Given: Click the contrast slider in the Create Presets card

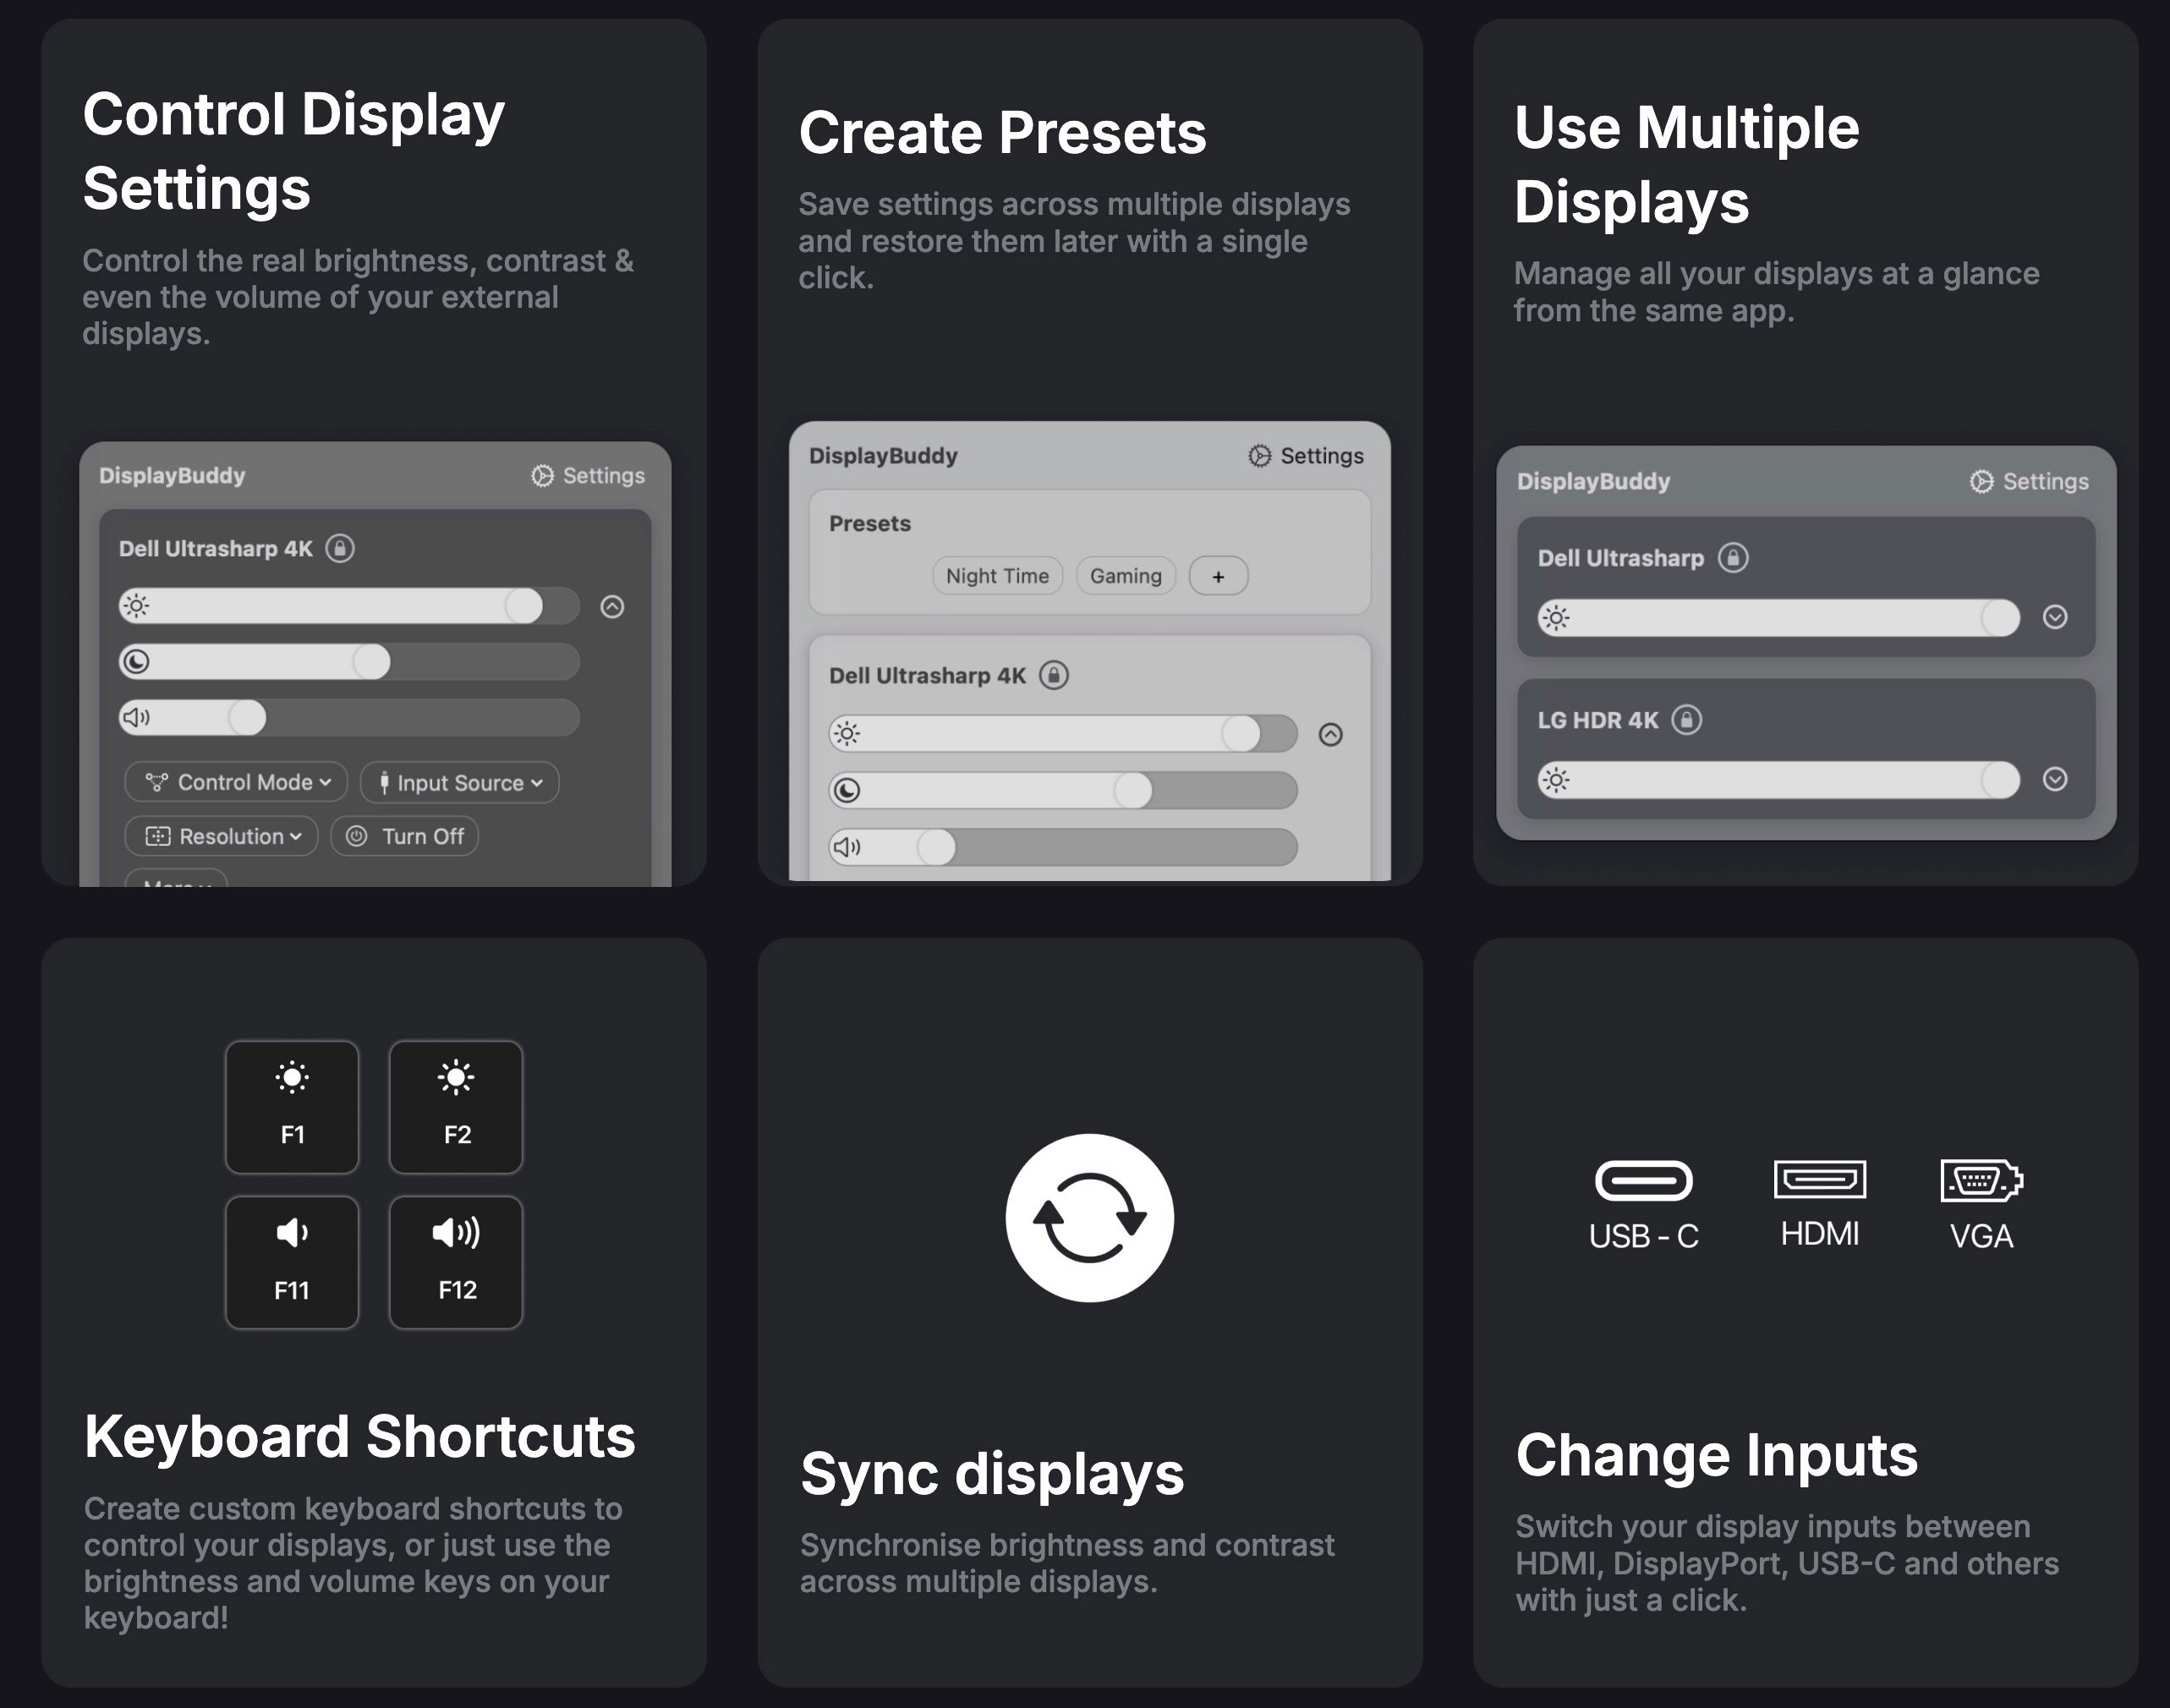Looking at the screenshot, I should pos(1063,791).
